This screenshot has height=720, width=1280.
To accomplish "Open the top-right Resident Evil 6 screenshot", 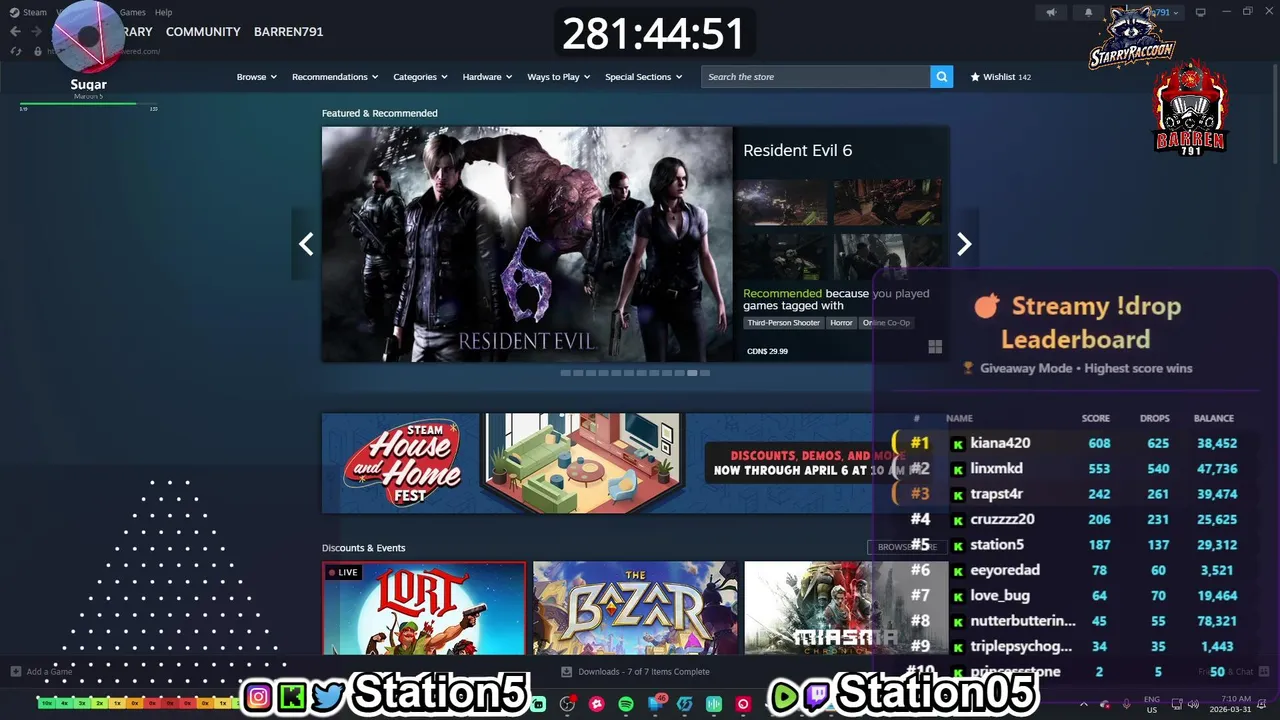I will tap(887, 202).
